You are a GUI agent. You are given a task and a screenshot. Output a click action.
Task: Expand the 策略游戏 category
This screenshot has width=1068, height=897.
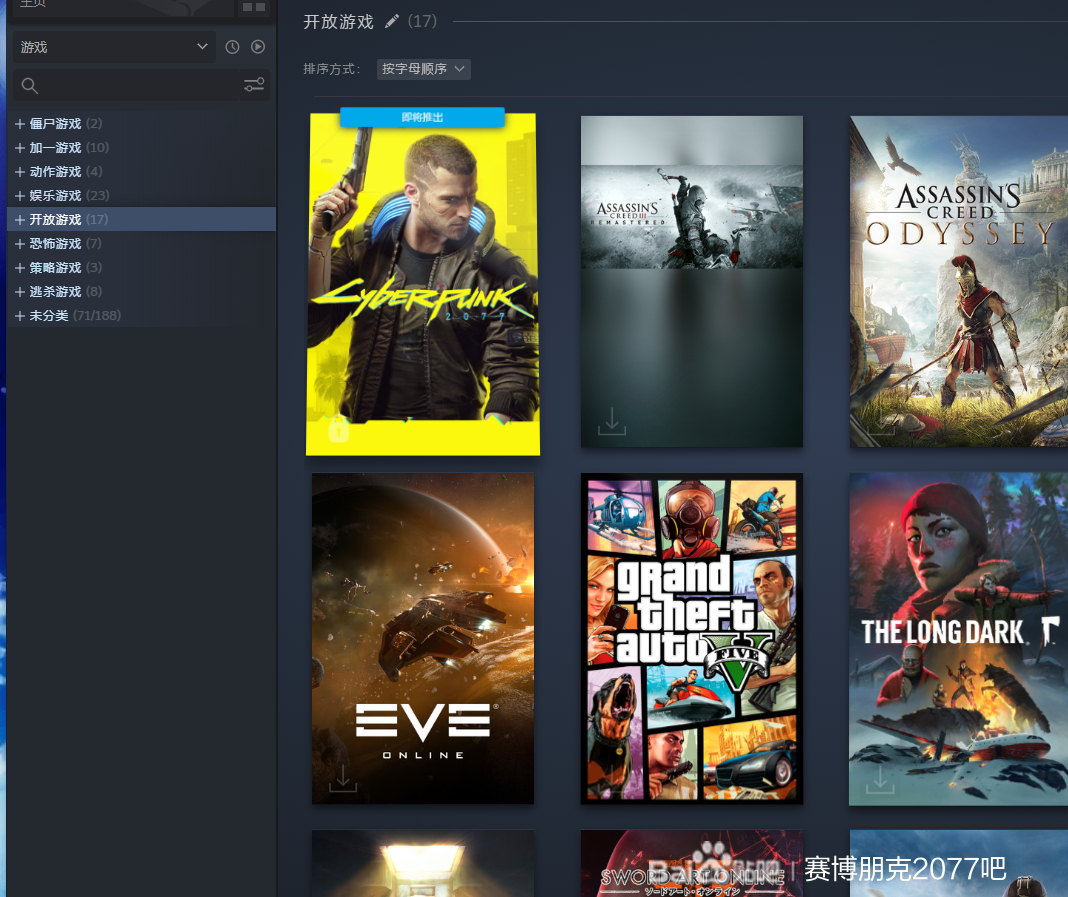tap(20, 268)
